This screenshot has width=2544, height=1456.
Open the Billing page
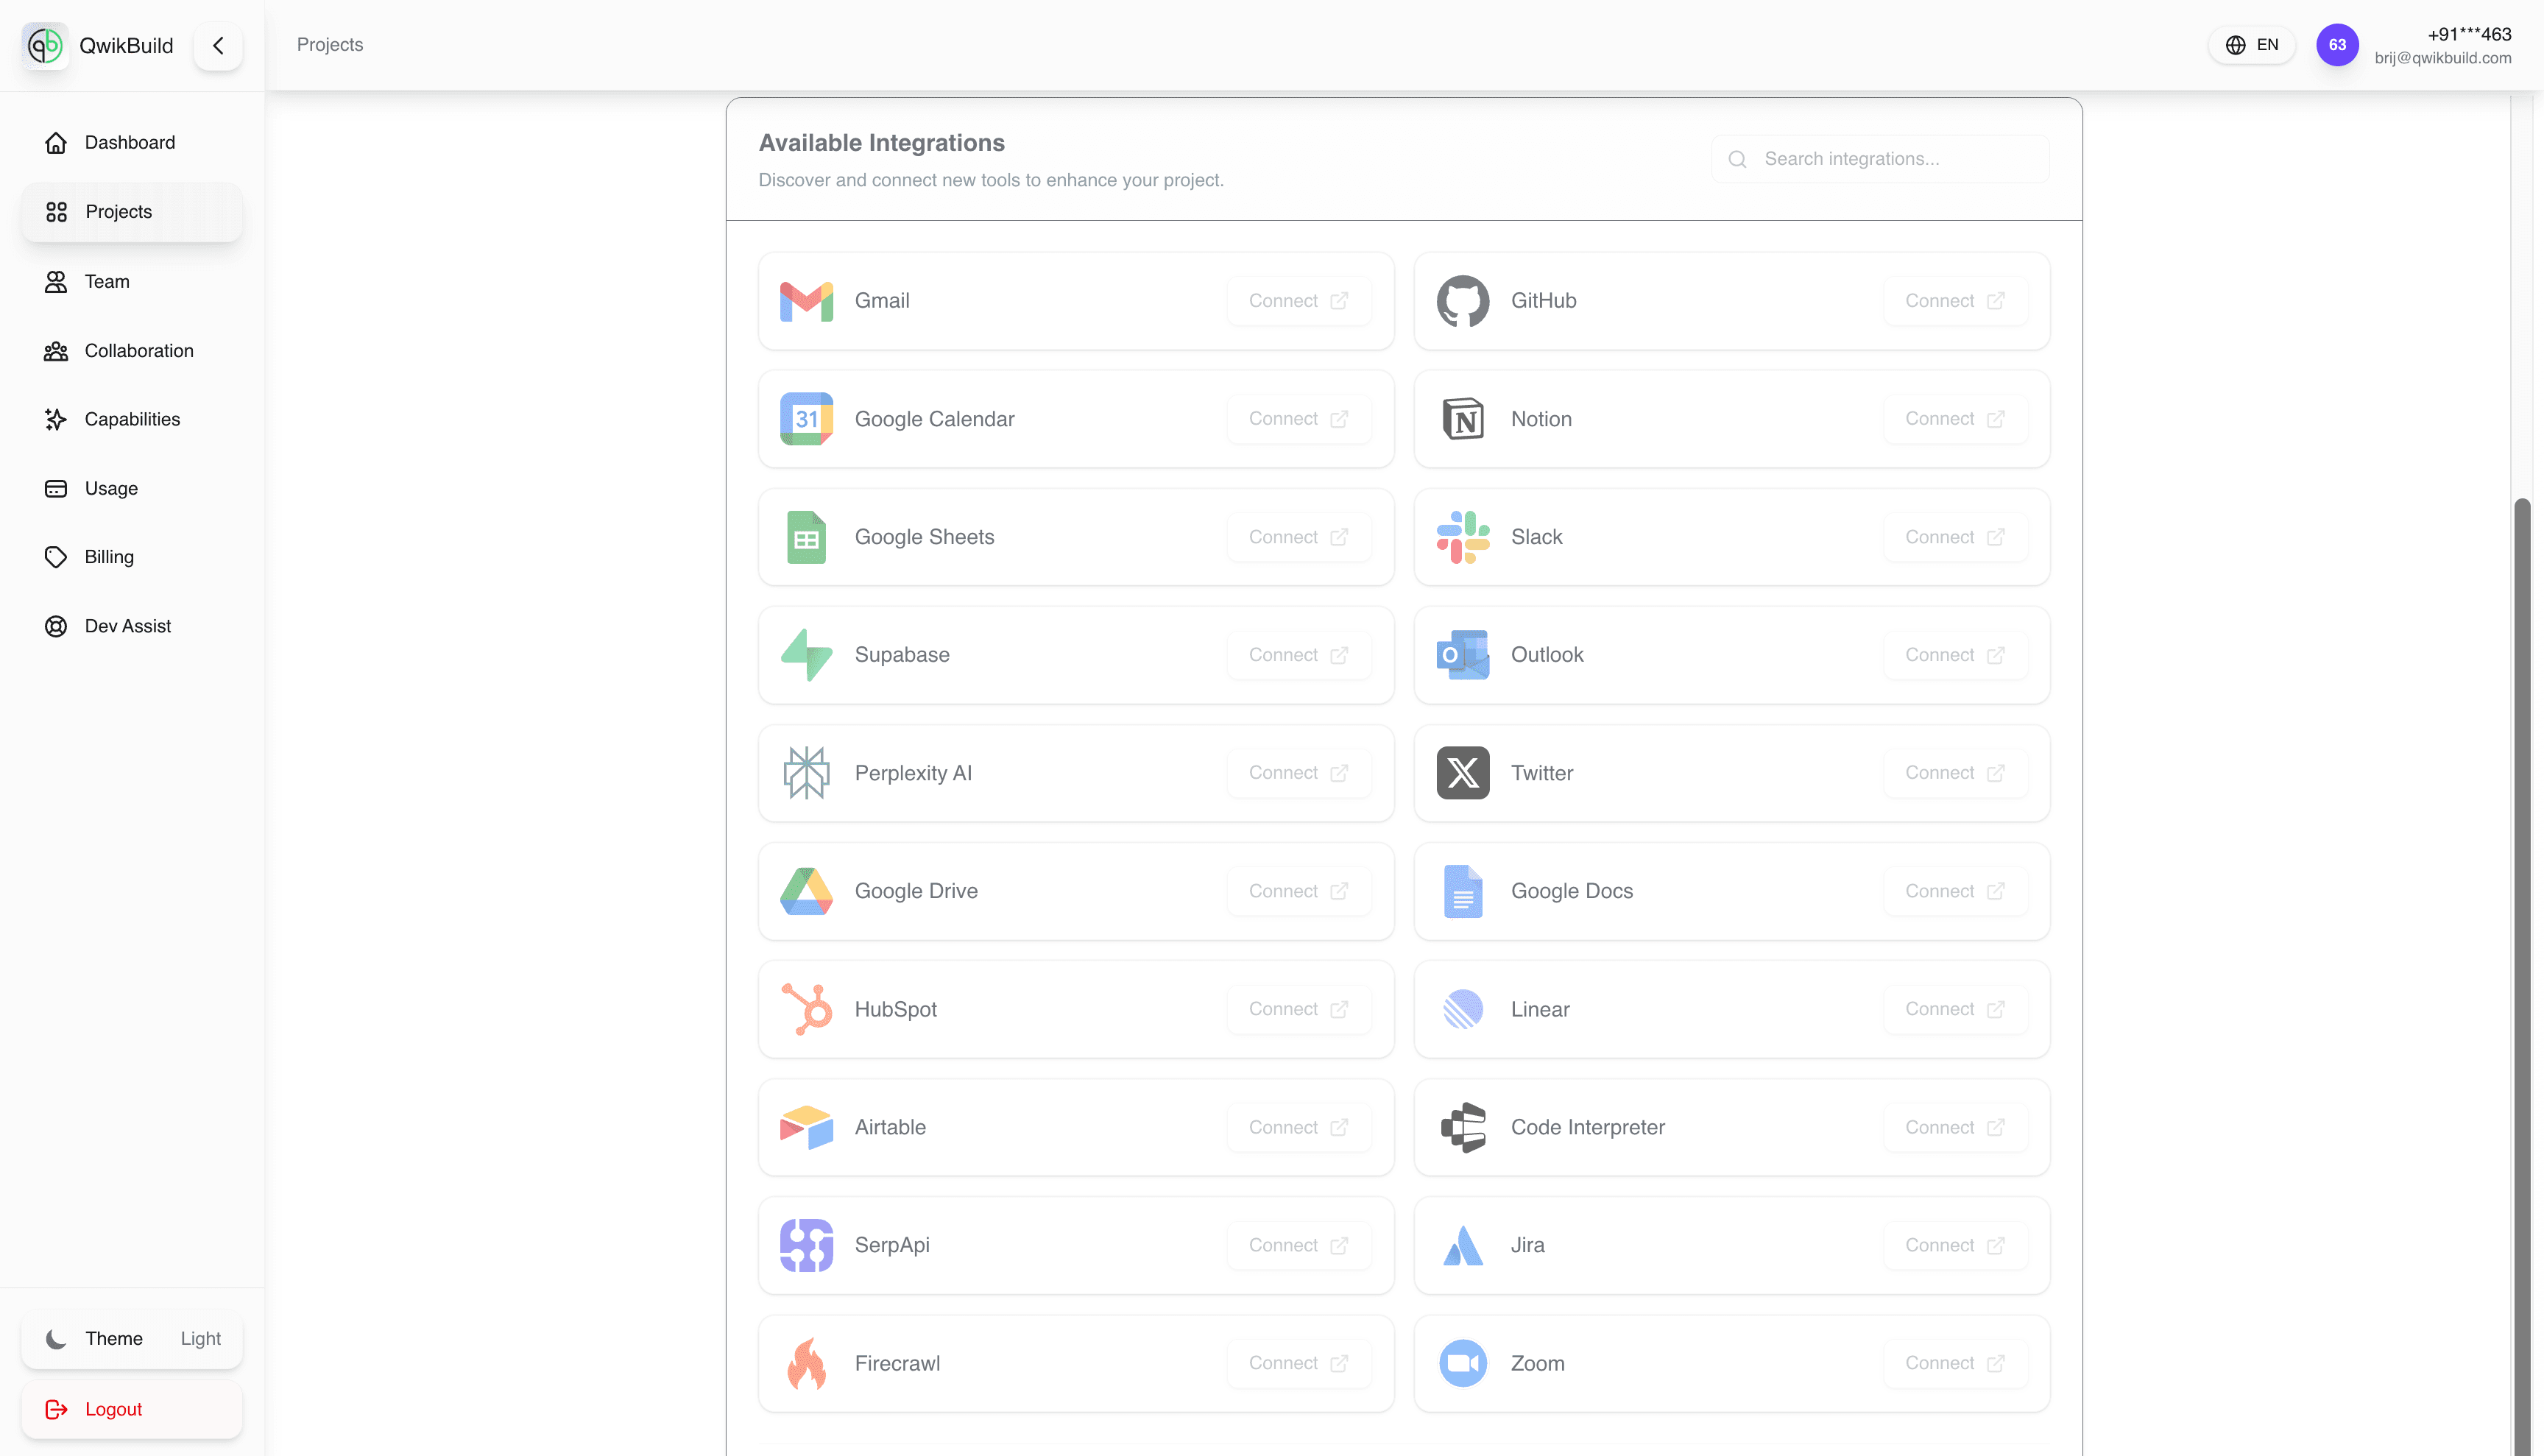tap(132, 557)
